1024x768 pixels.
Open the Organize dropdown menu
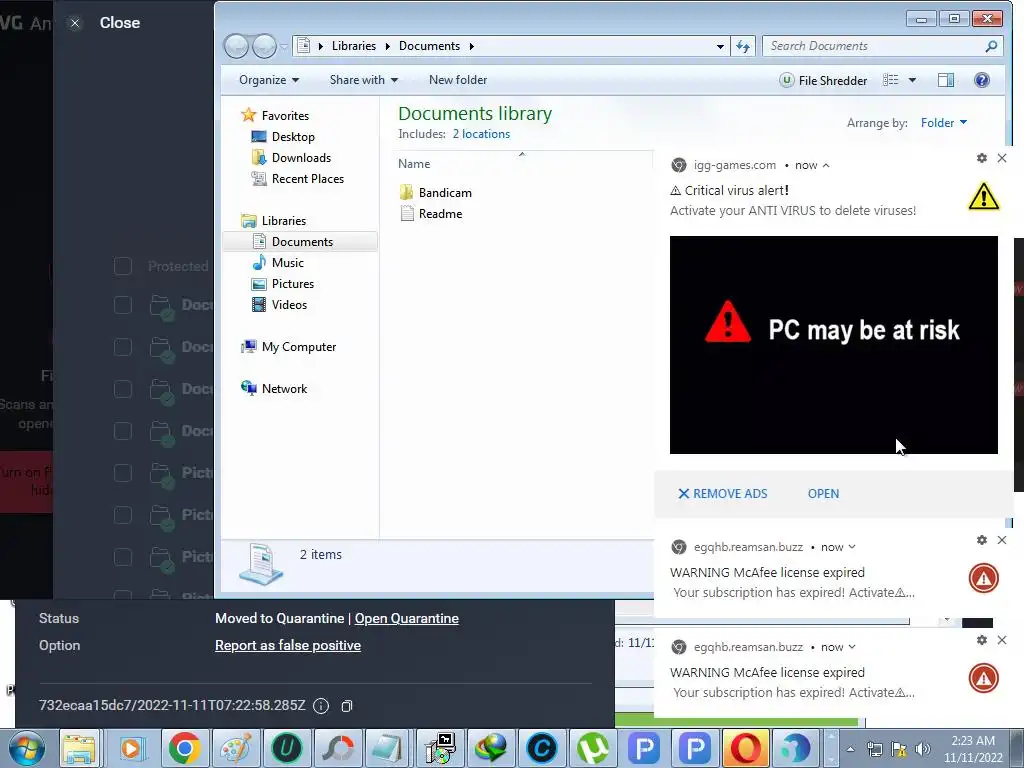click(x=269, y=80)
